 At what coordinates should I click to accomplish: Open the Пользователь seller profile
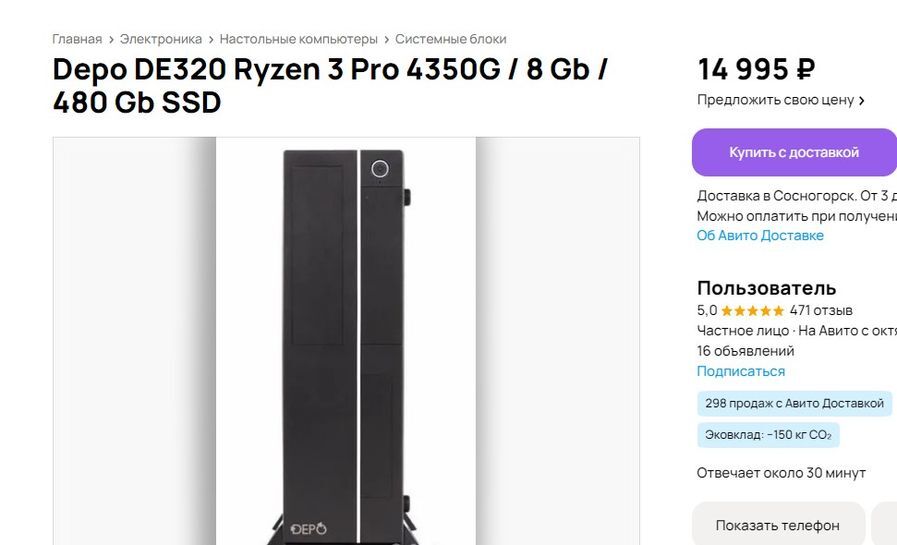[x=766, y=288]
